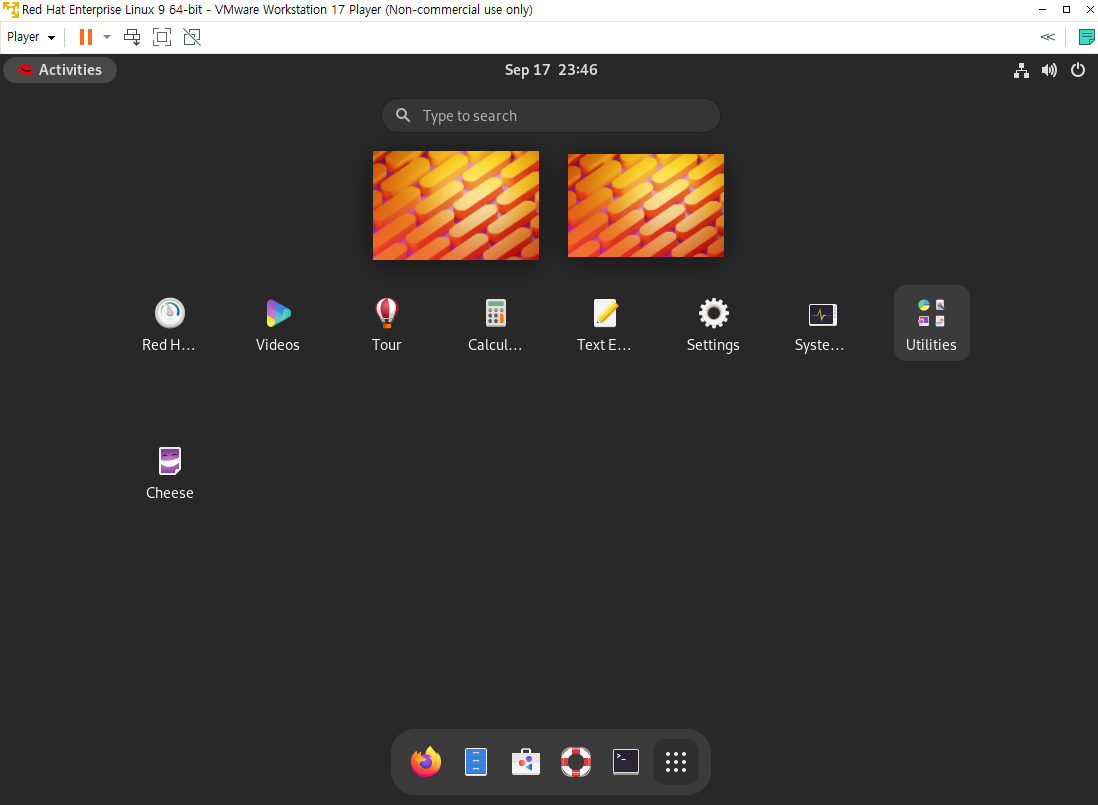1098x805 pixels.
Task: Open the Utilities app folder
Action: coord(931,322)
